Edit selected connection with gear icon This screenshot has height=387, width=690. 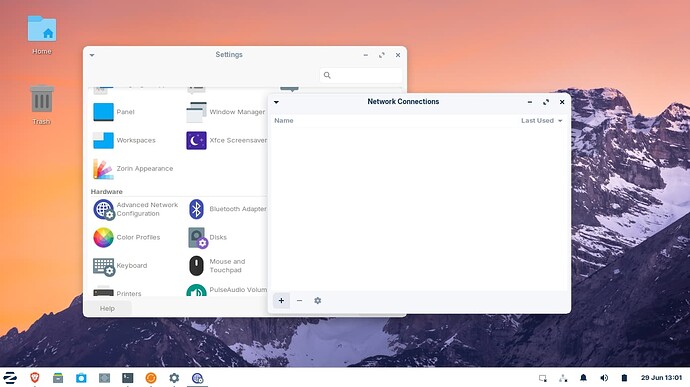click(x=317, y=301)
